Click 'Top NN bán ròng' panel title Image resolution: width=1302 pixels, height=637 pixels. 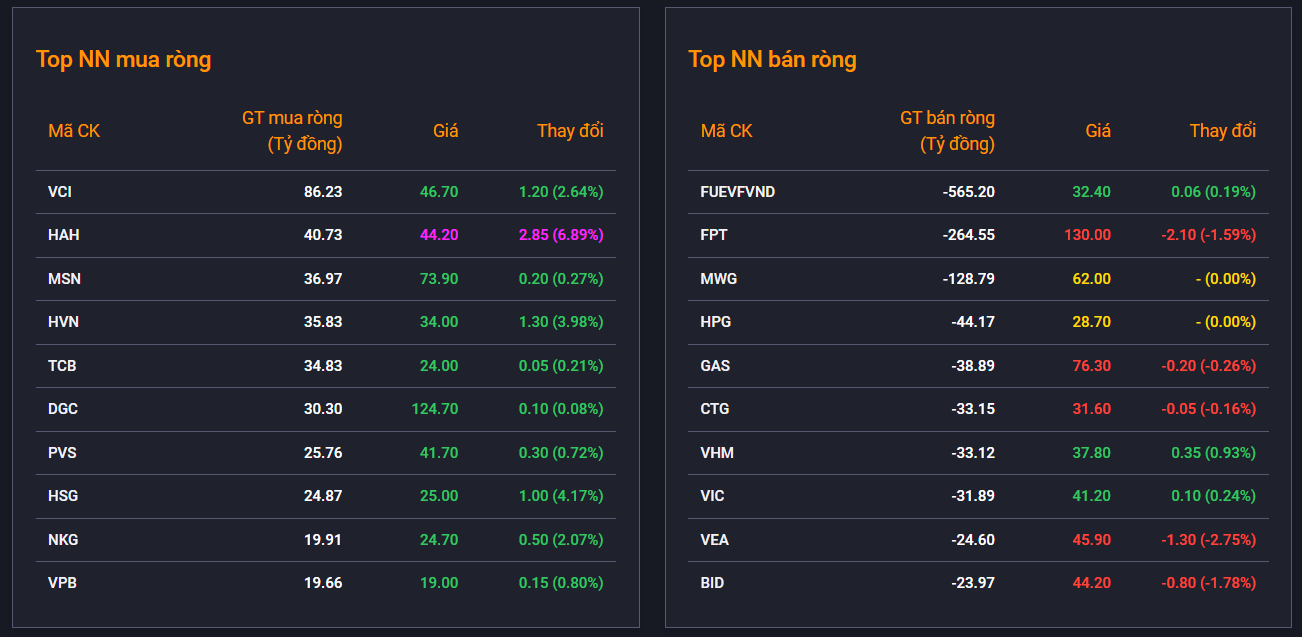[x=772, y=59]
